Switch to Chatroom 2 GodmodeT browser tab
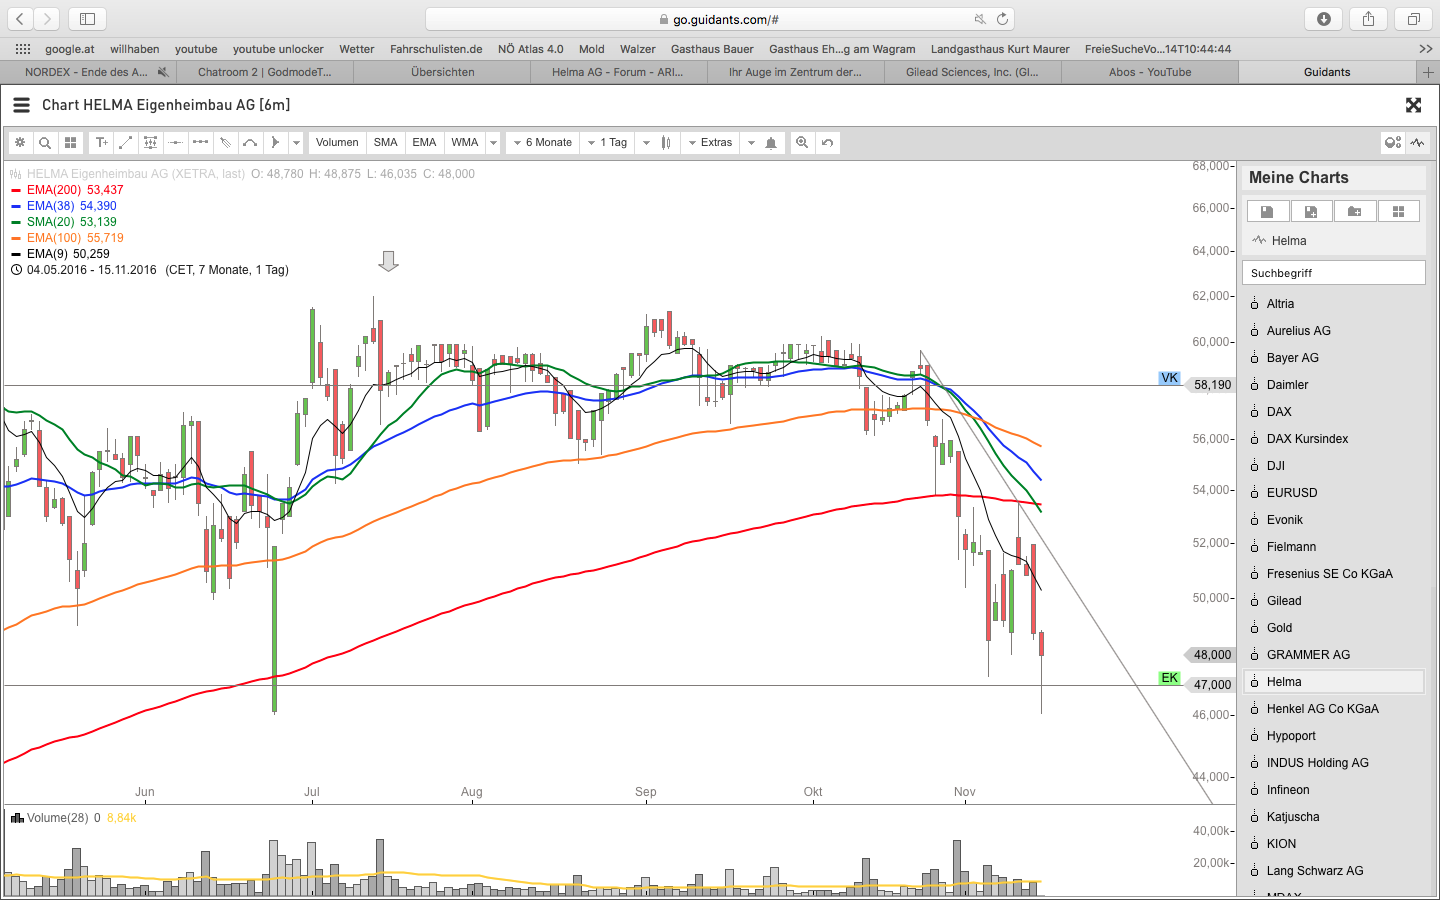The image size is (1440, 900). point(265,72)
